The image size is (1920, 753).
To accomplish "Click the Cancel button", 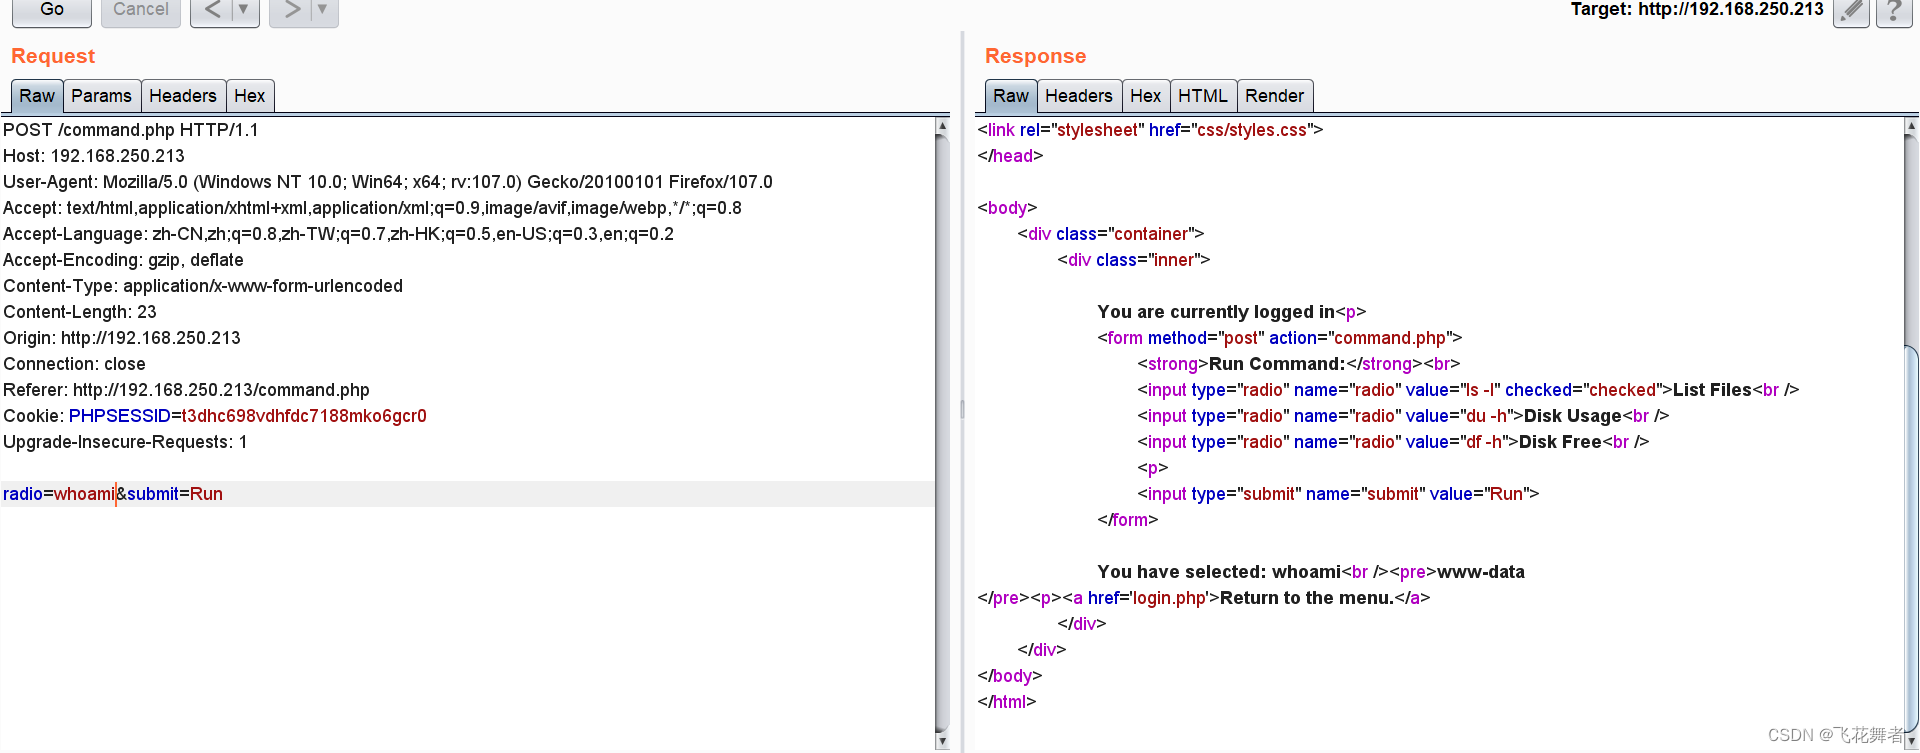I will click(x=141, y=10).
